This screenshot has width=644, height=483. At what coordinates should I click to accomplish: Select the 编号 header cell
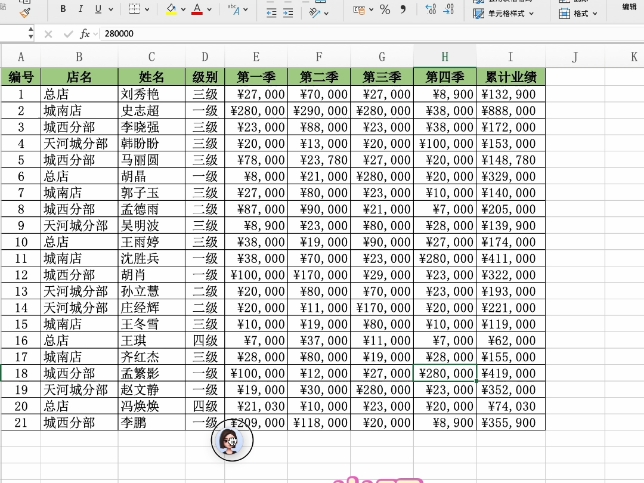click(x=21, y=77)
